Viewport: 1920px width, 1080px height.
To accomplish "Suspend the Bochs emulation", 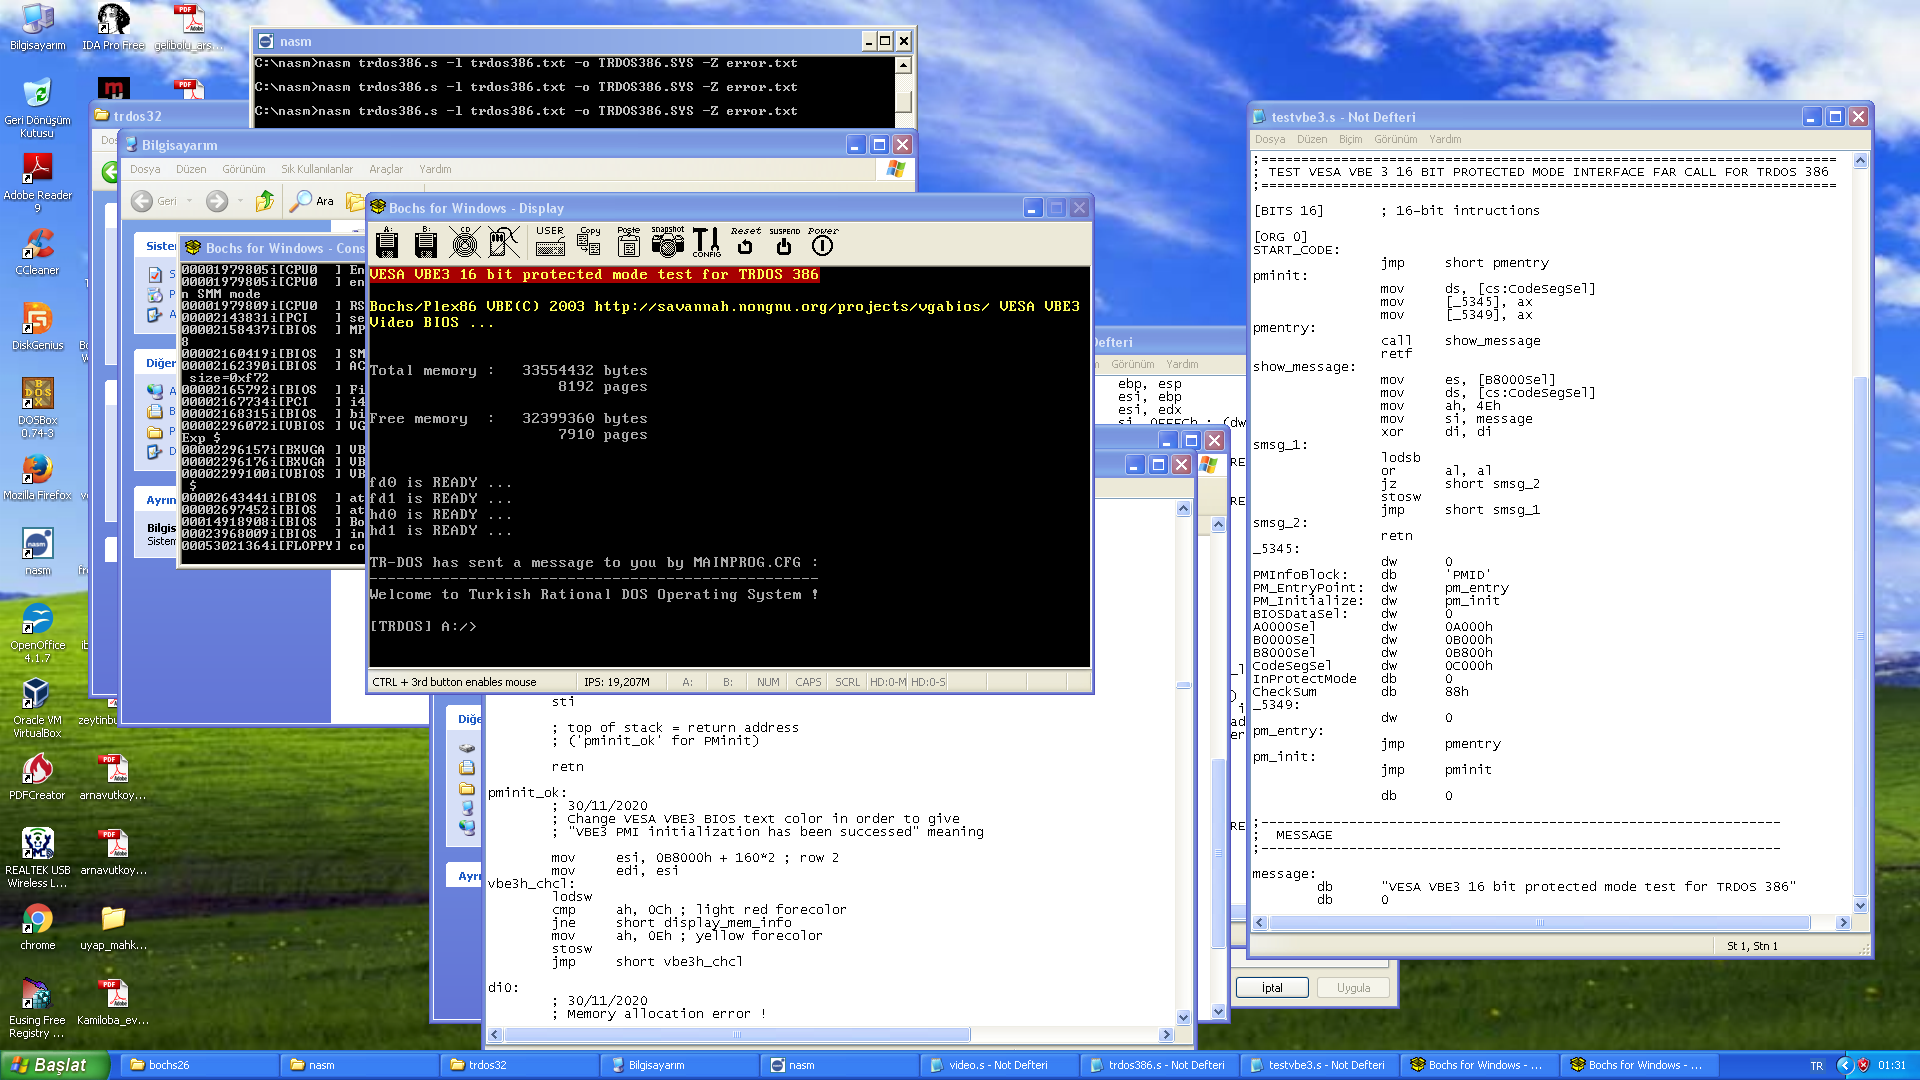I will [x=784, y=241].
